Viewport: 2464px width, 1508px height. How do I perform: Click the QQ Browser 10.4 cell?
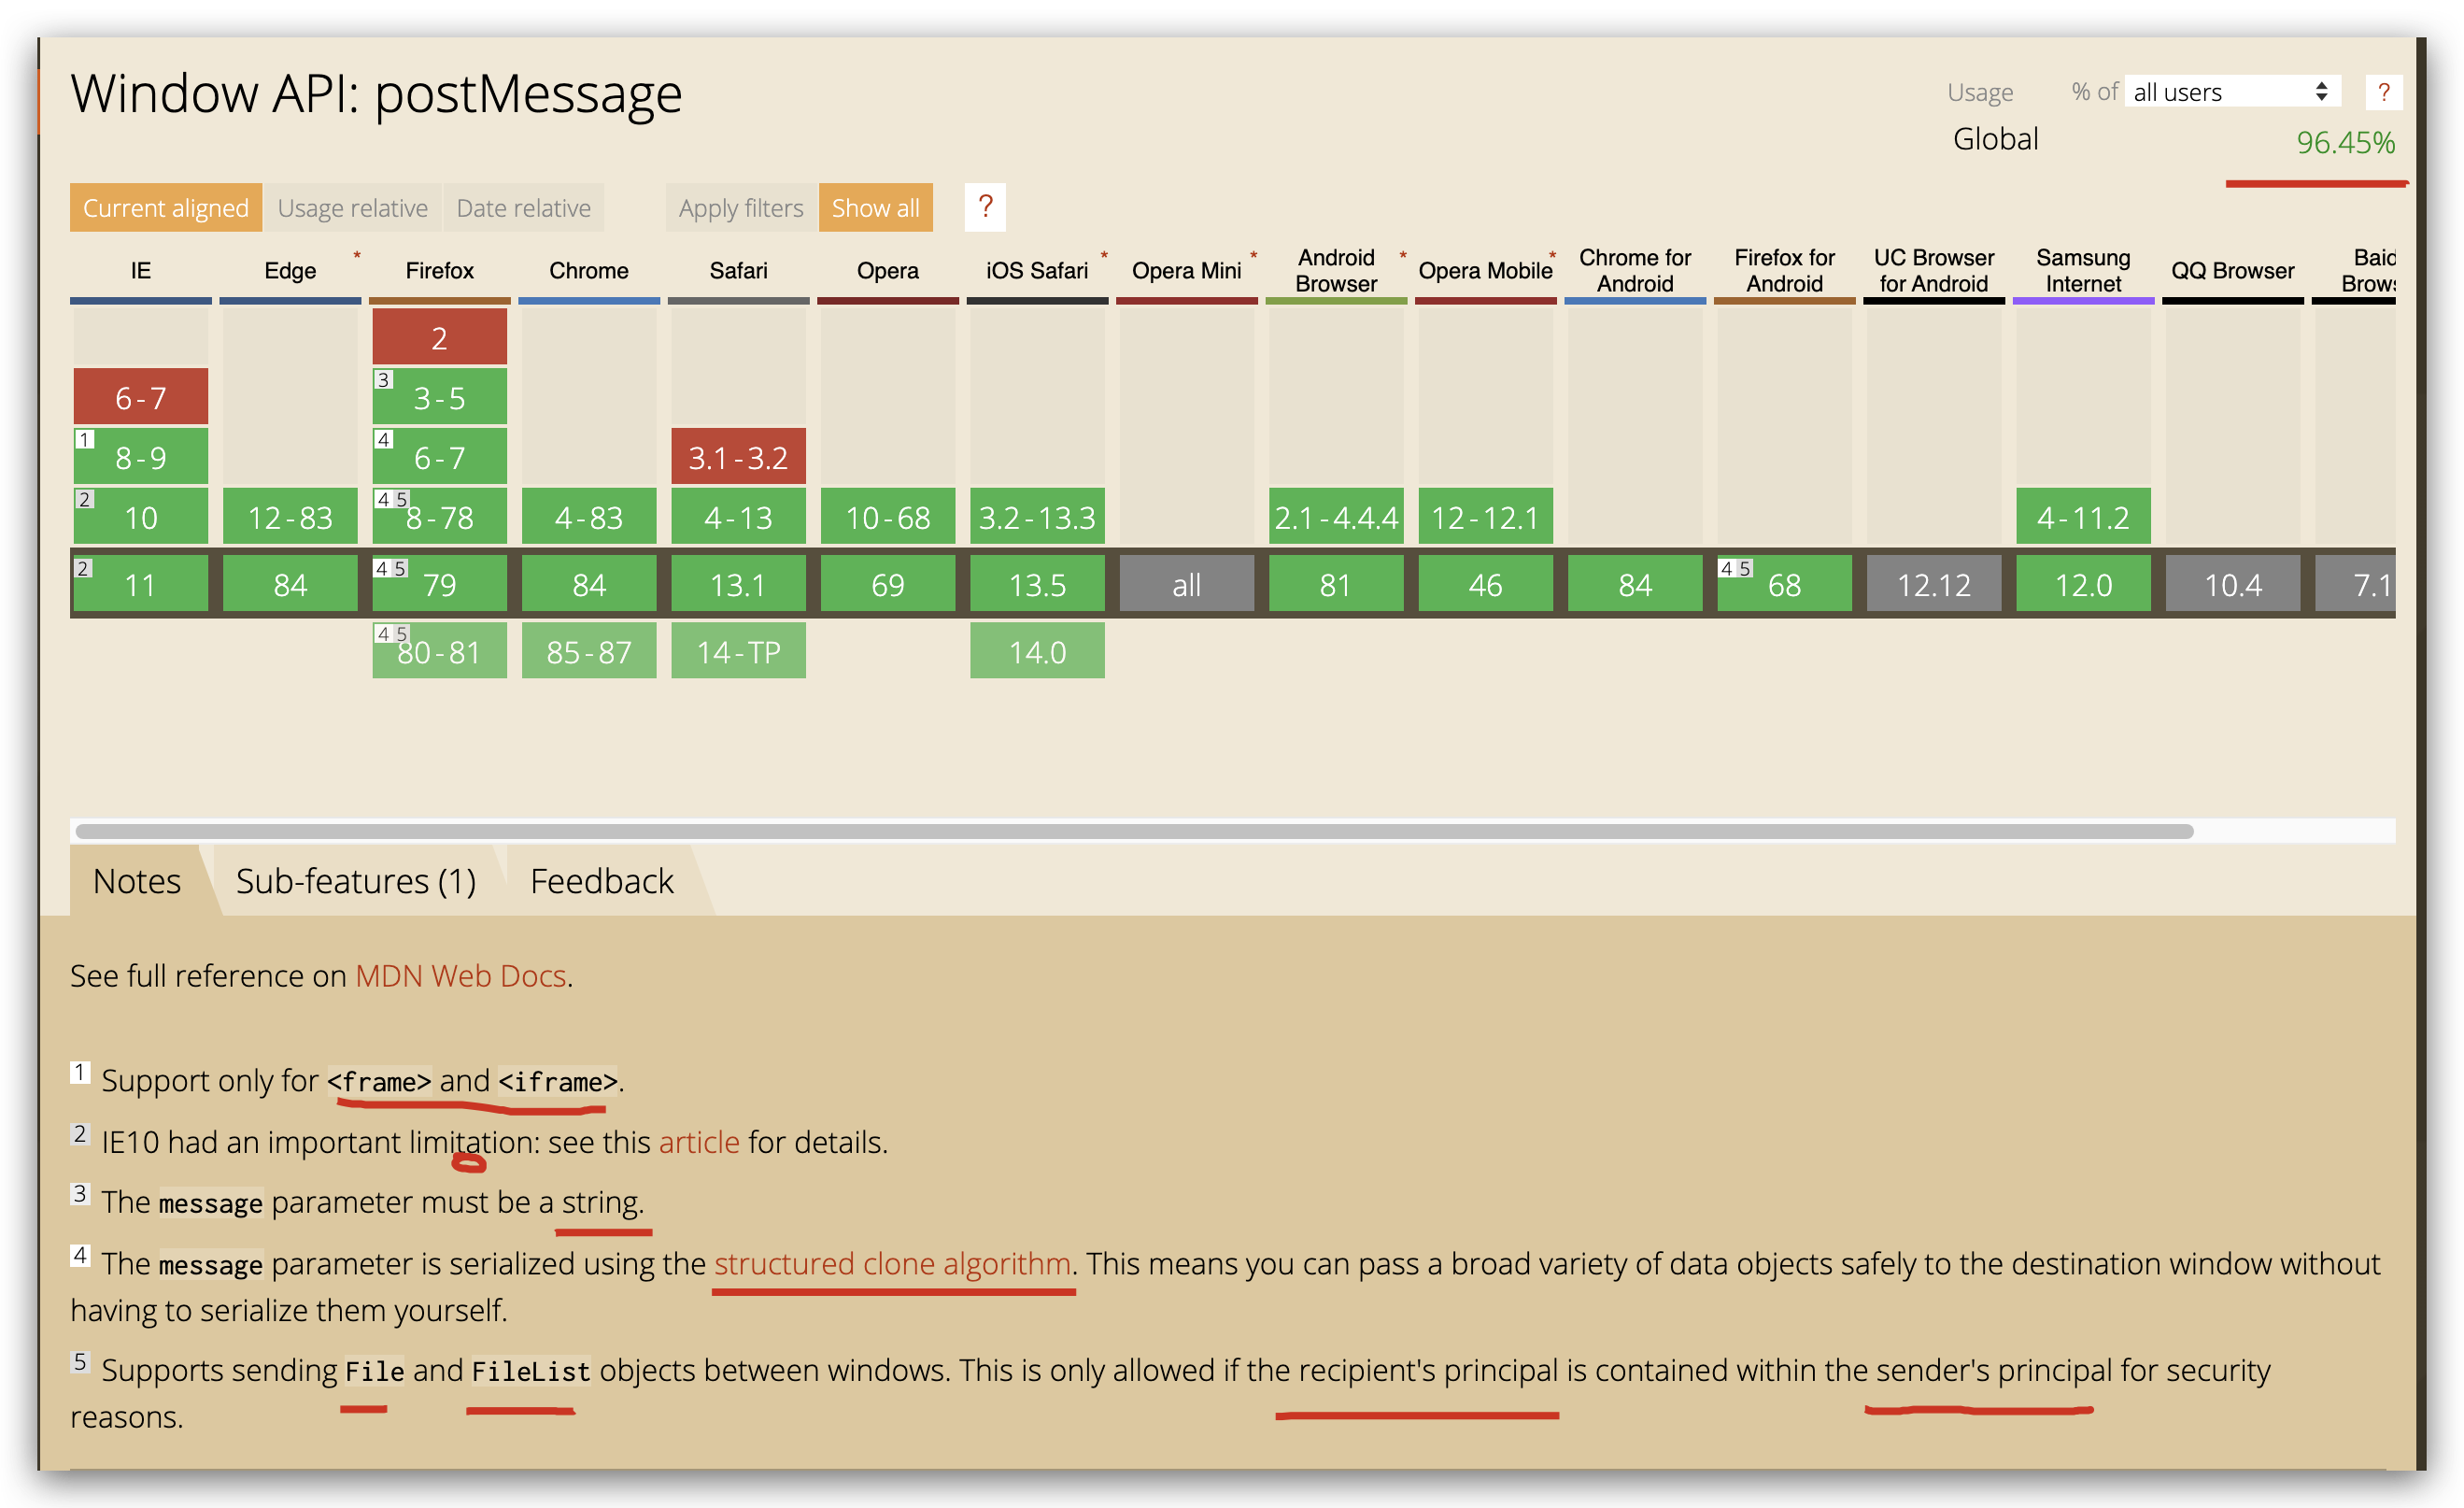click(x=2233, y=583)
